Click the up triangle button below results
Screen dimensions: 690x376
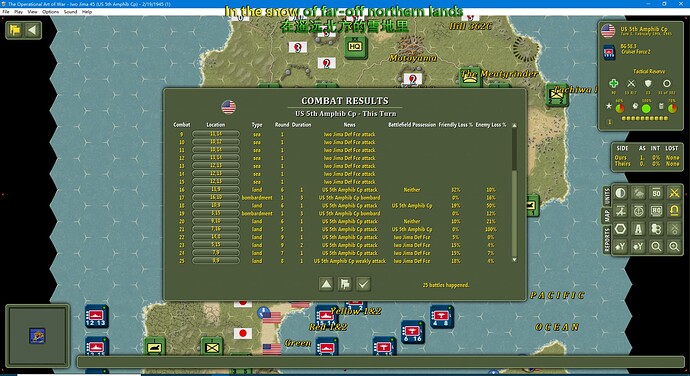click(x=326, y=284)
